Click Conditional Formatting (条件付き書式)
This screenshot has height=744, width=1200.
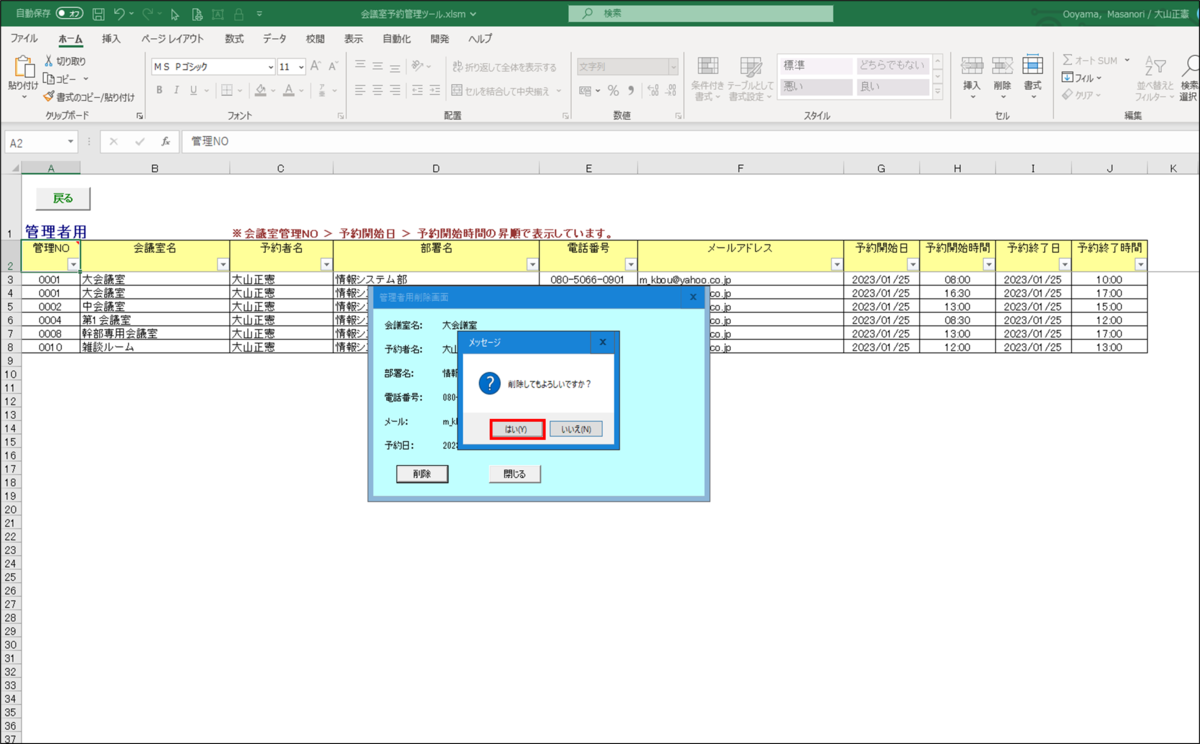coord(707,78)
